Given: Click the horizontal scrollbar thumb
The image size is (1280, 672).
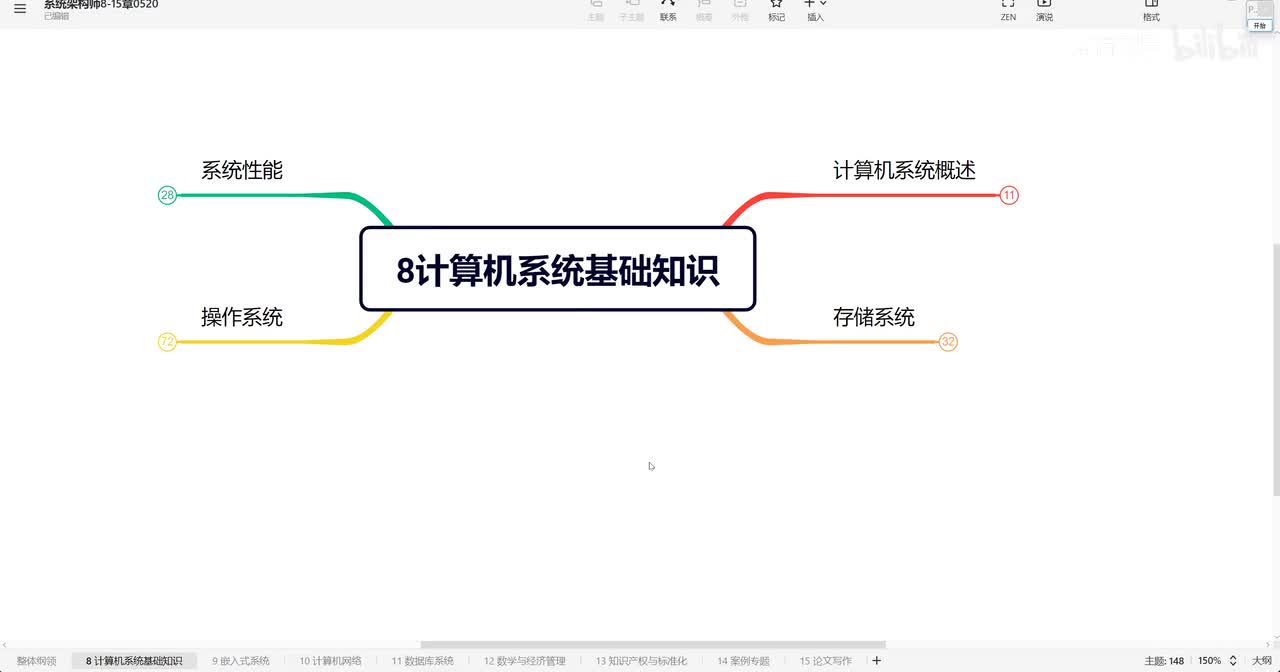Looking at the screenshot, I should [x=653, y=645].
